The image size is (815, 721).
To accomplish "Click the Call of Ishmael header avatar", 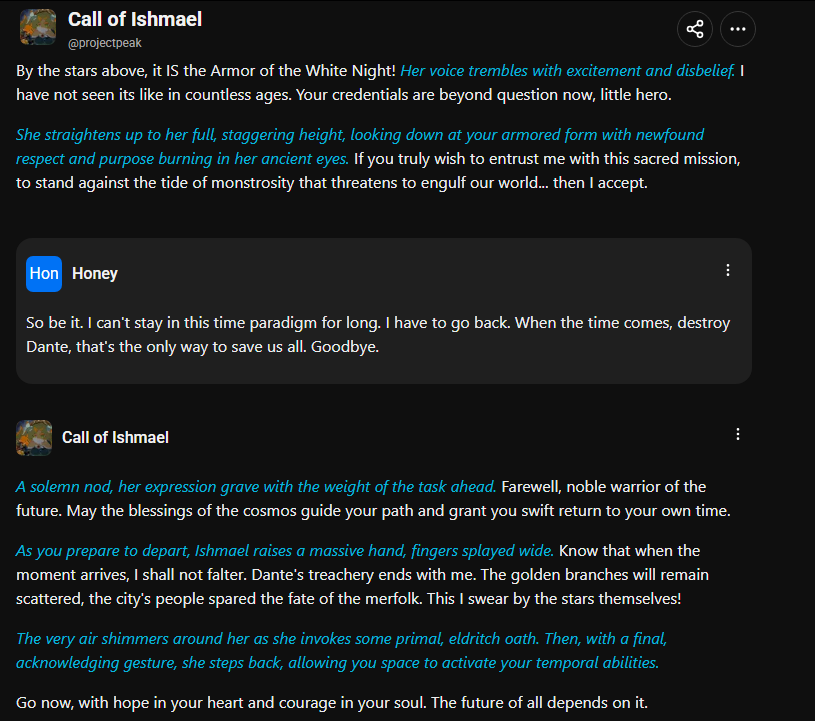I will tap(38, 28).
